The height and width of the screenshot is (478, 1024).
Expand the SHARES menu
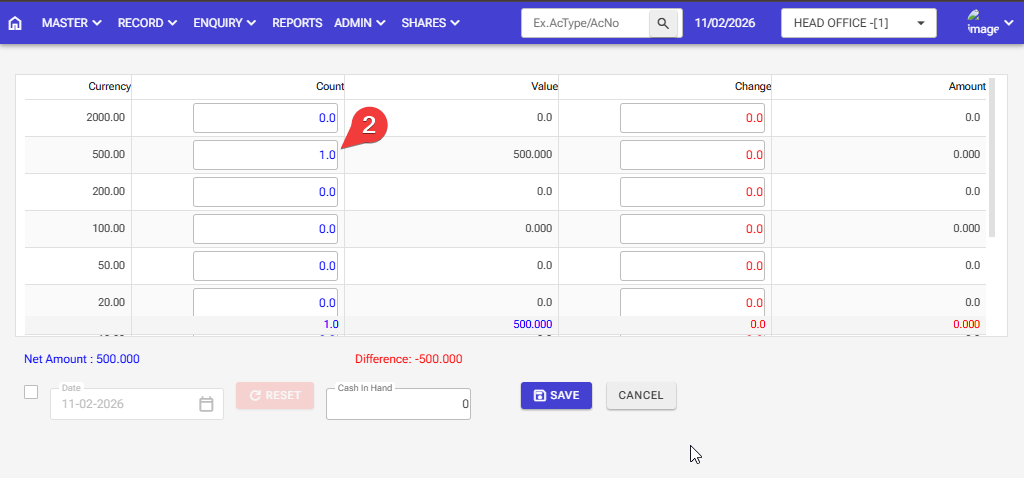click(x=430, y=23)
